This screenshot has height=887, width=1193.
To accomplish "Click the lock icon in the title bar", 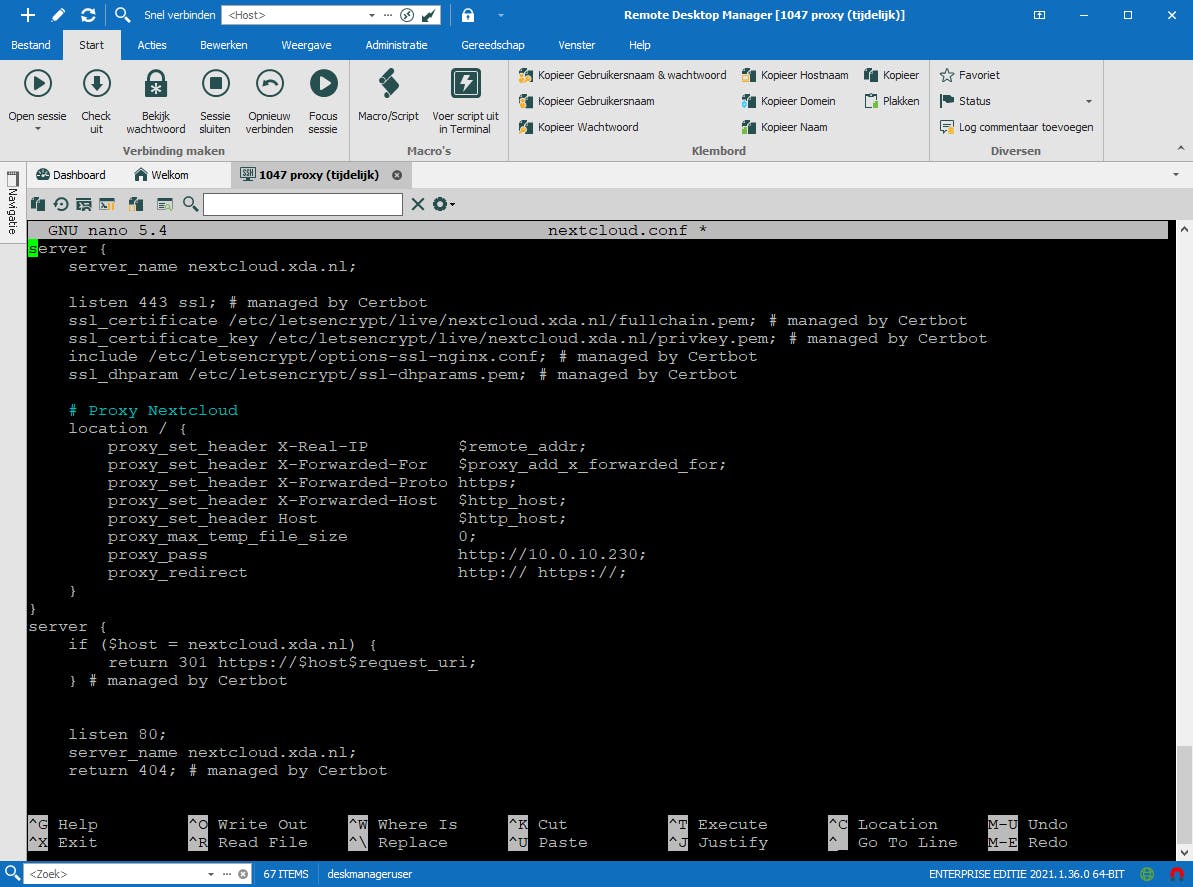I will click(x=468, y=15).
